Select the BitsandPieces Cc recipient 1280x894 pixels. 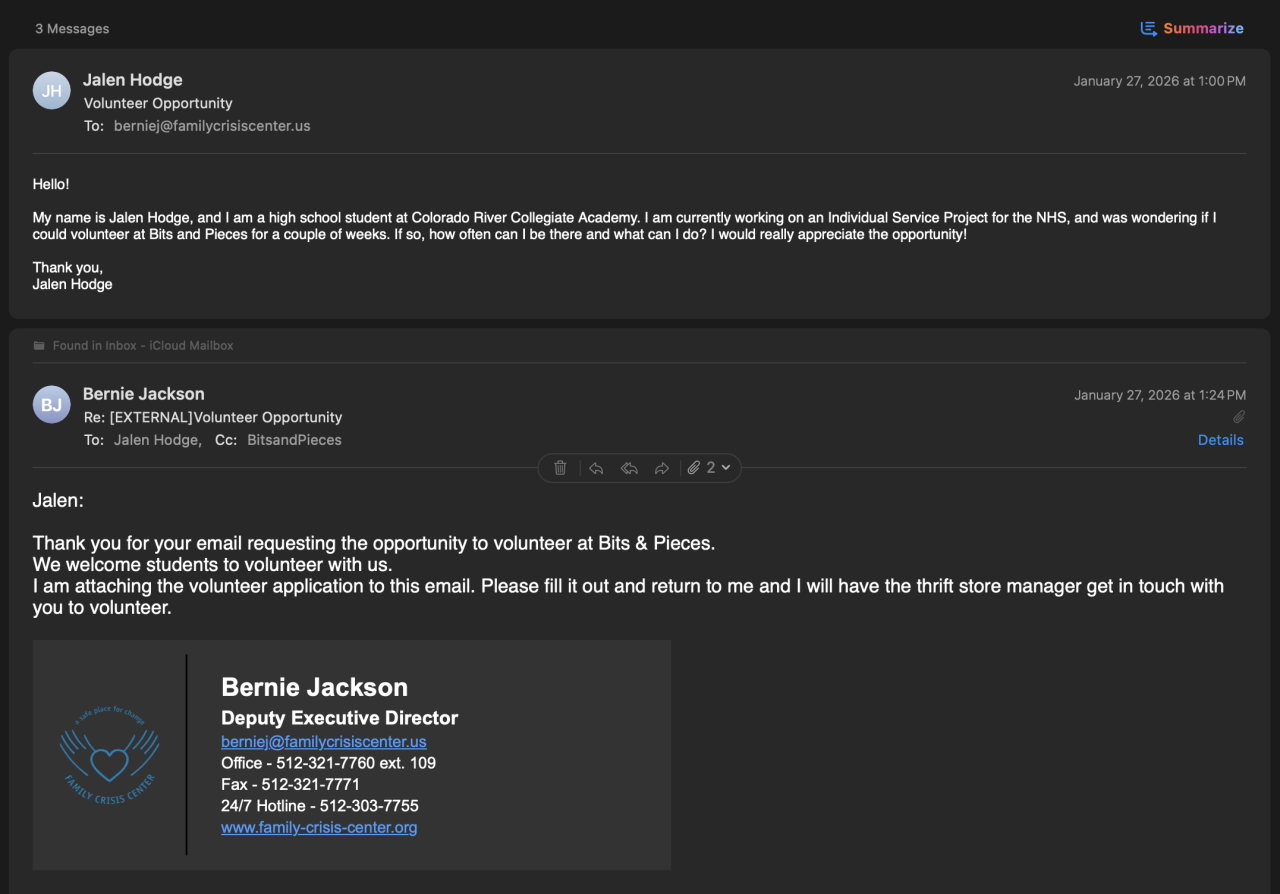click(x=294, y=440)
